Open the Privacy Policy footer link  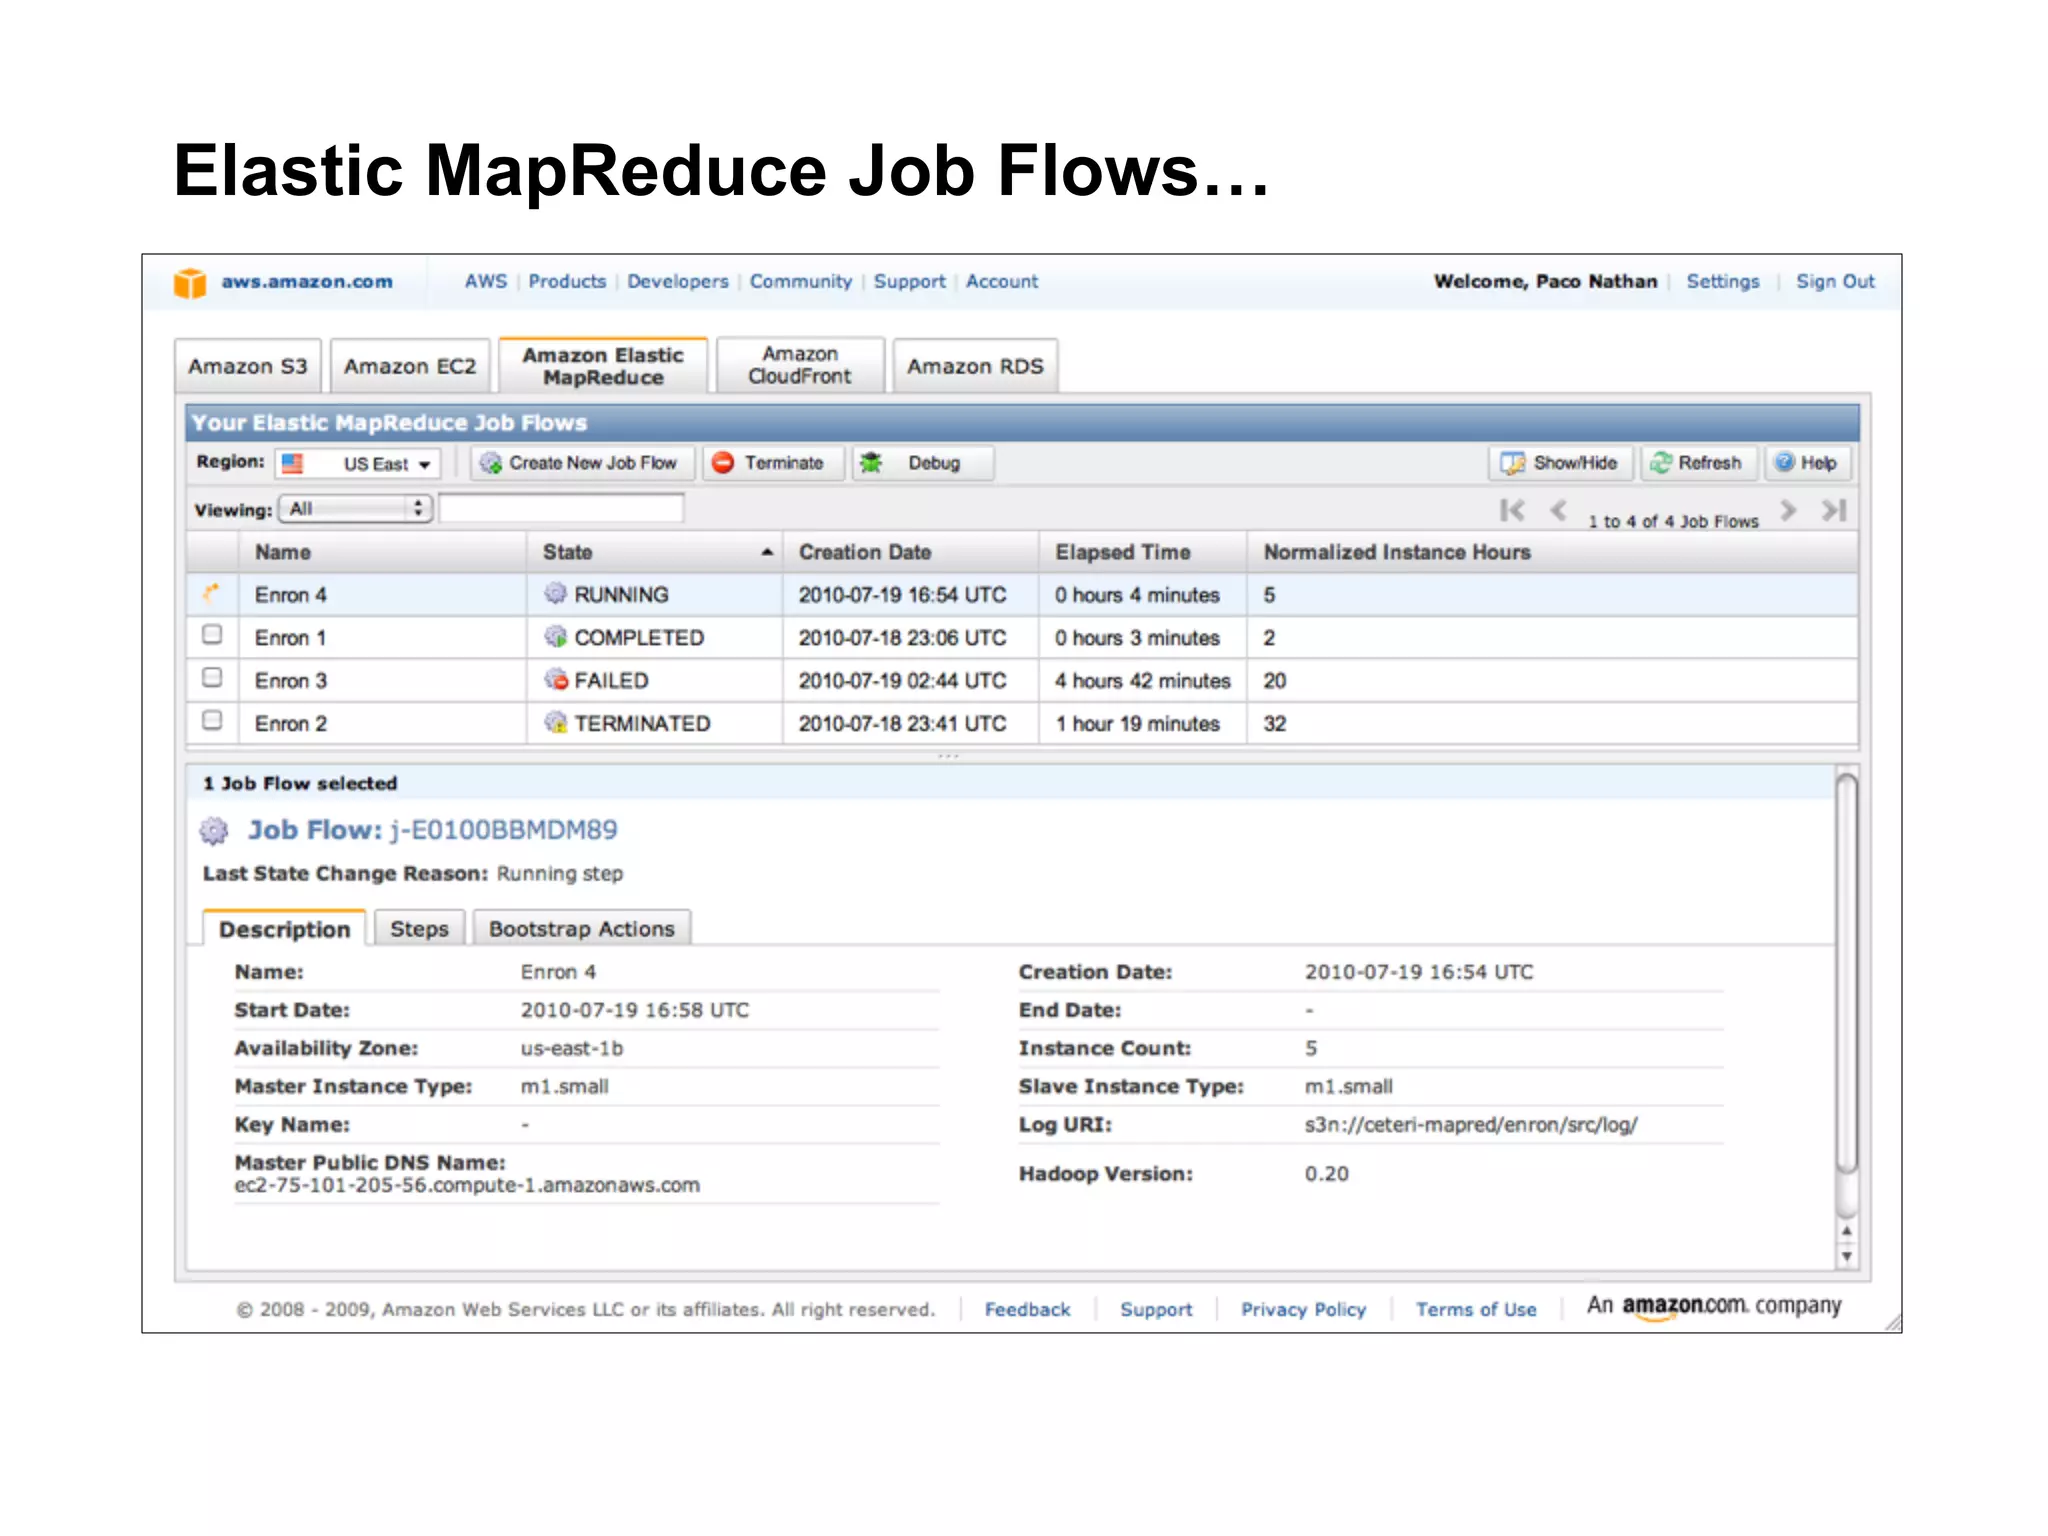pos(1303,1309)
